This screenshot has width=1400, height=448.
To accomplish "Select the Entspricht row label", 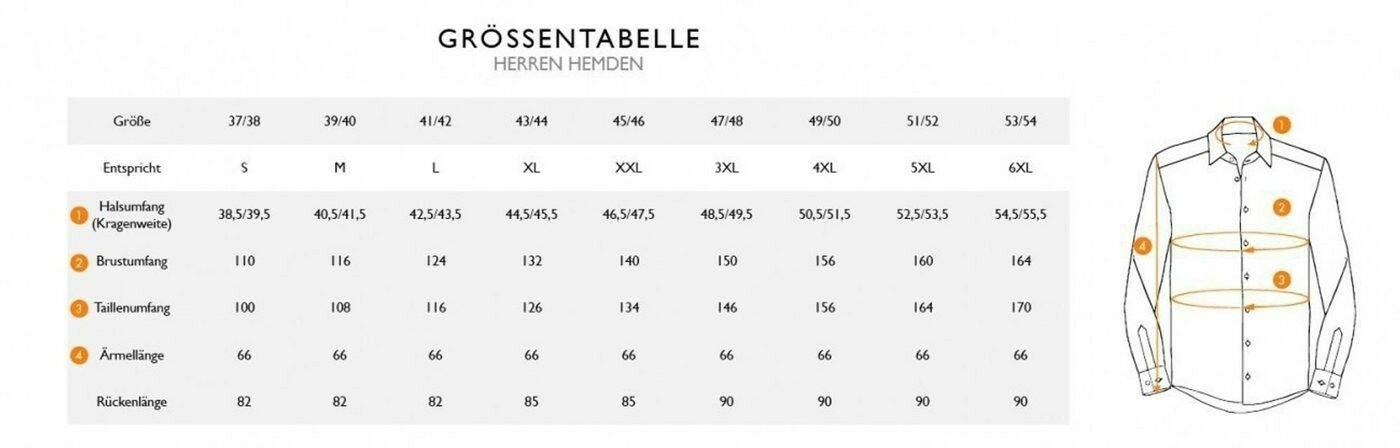I will (132, 168).
